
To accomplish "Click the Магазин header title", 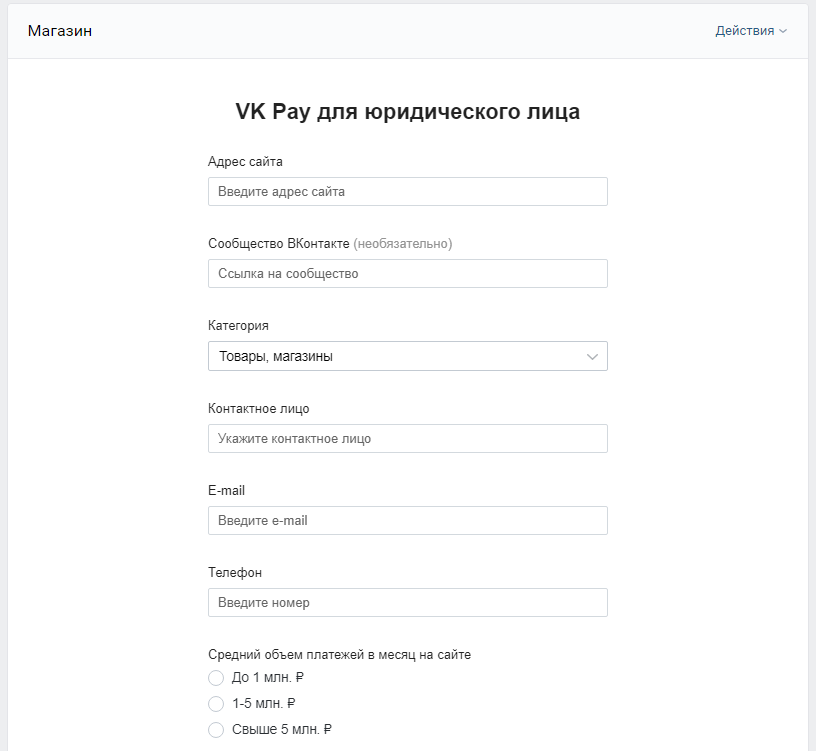I will click(60, 31).
